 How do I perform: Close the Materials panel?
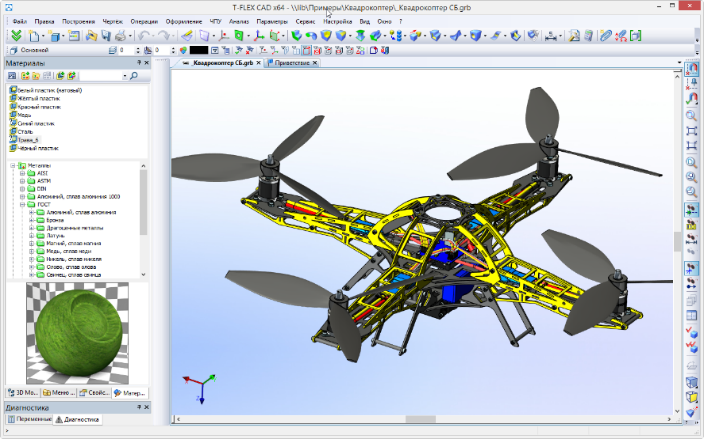point(146,63)
